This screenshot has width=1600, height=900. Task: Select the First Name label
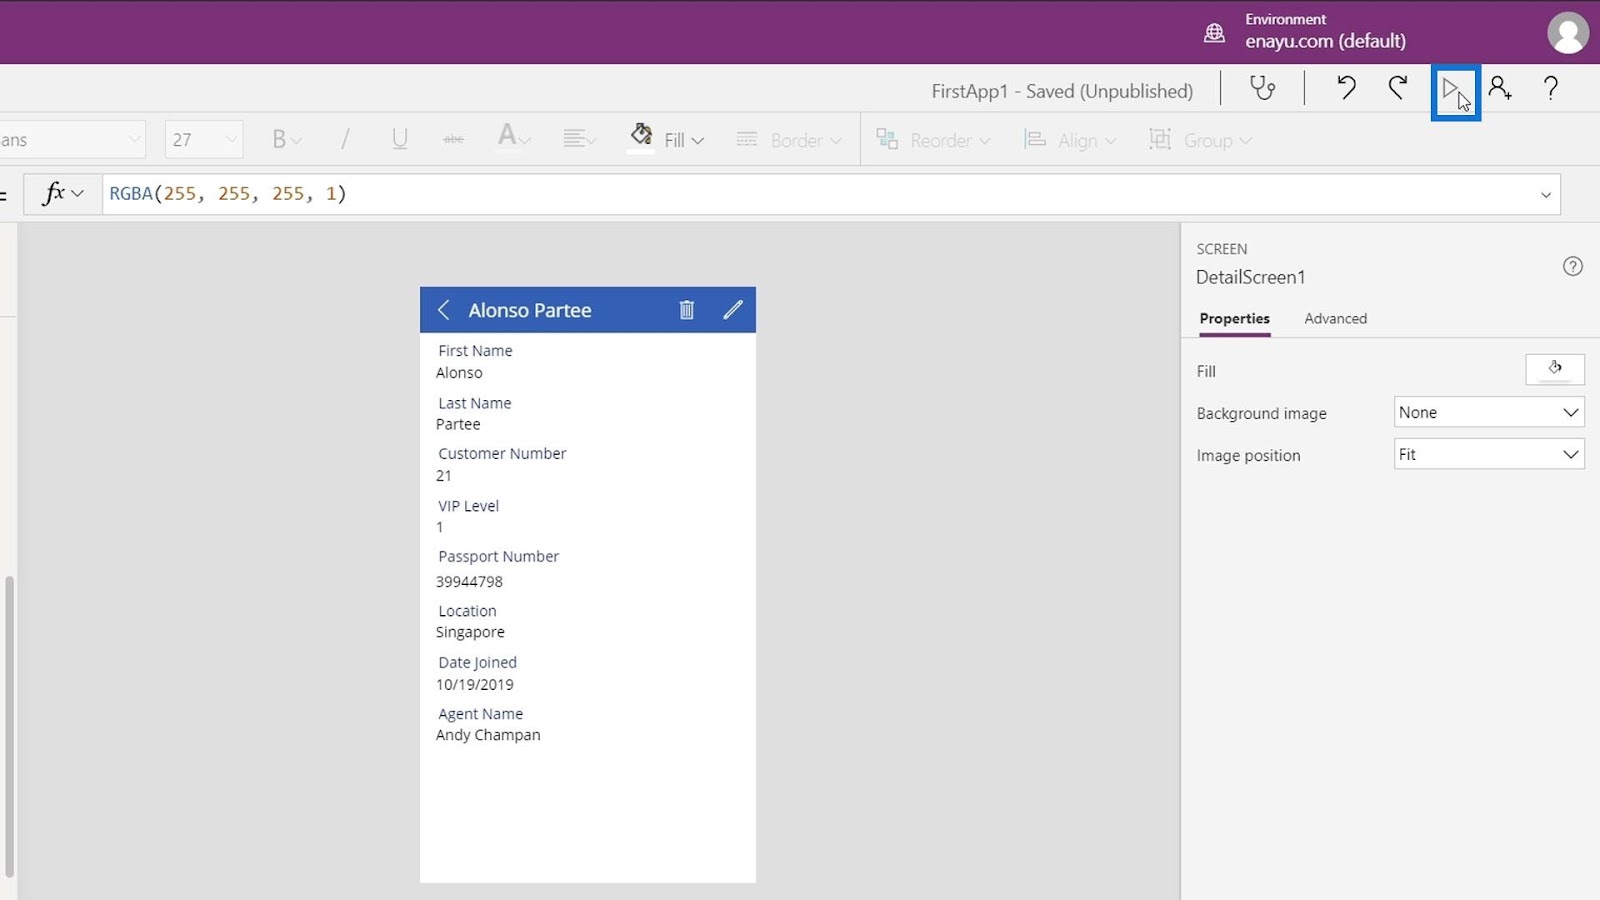tap(475, 351)
